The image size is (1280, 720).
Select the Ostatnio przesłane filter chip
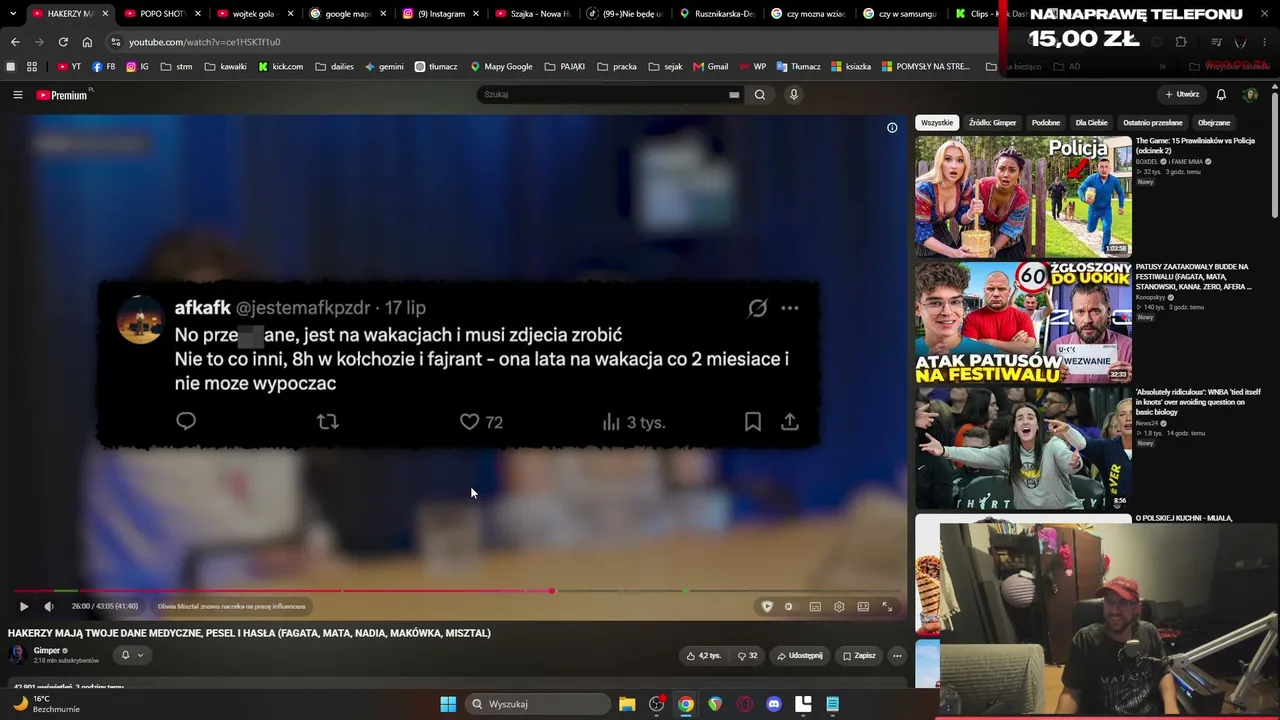pyautogui.click(x=1153, y=123)
